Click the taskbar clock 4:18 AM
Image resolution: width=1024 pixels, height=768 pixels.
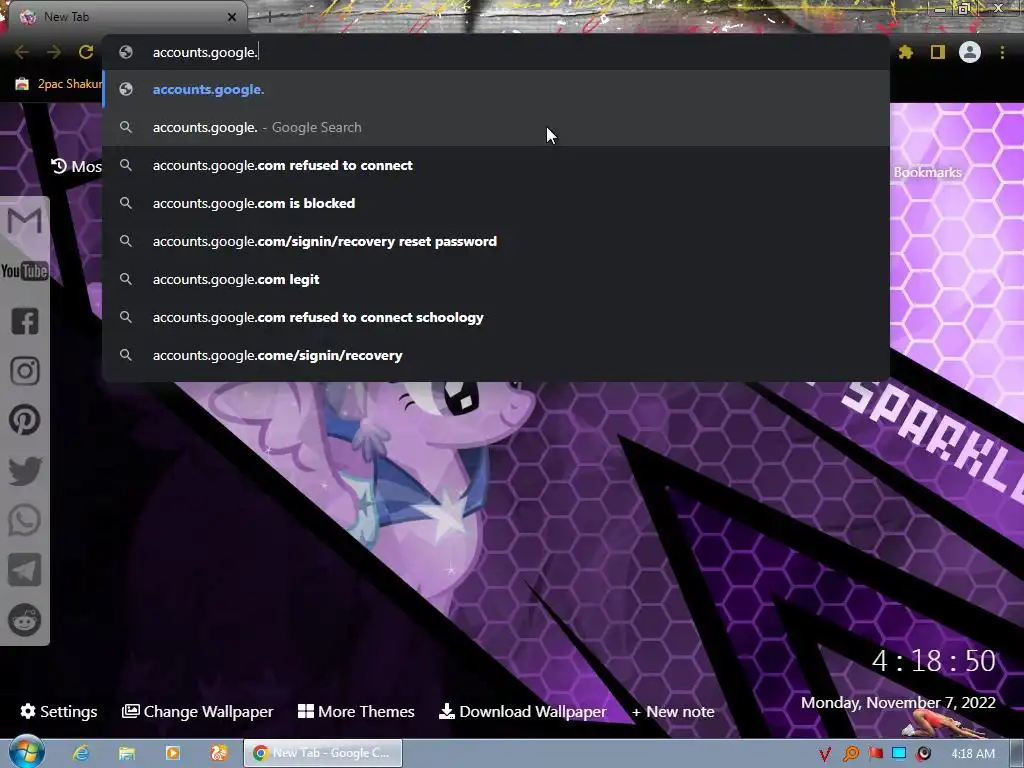click(972, 754)
